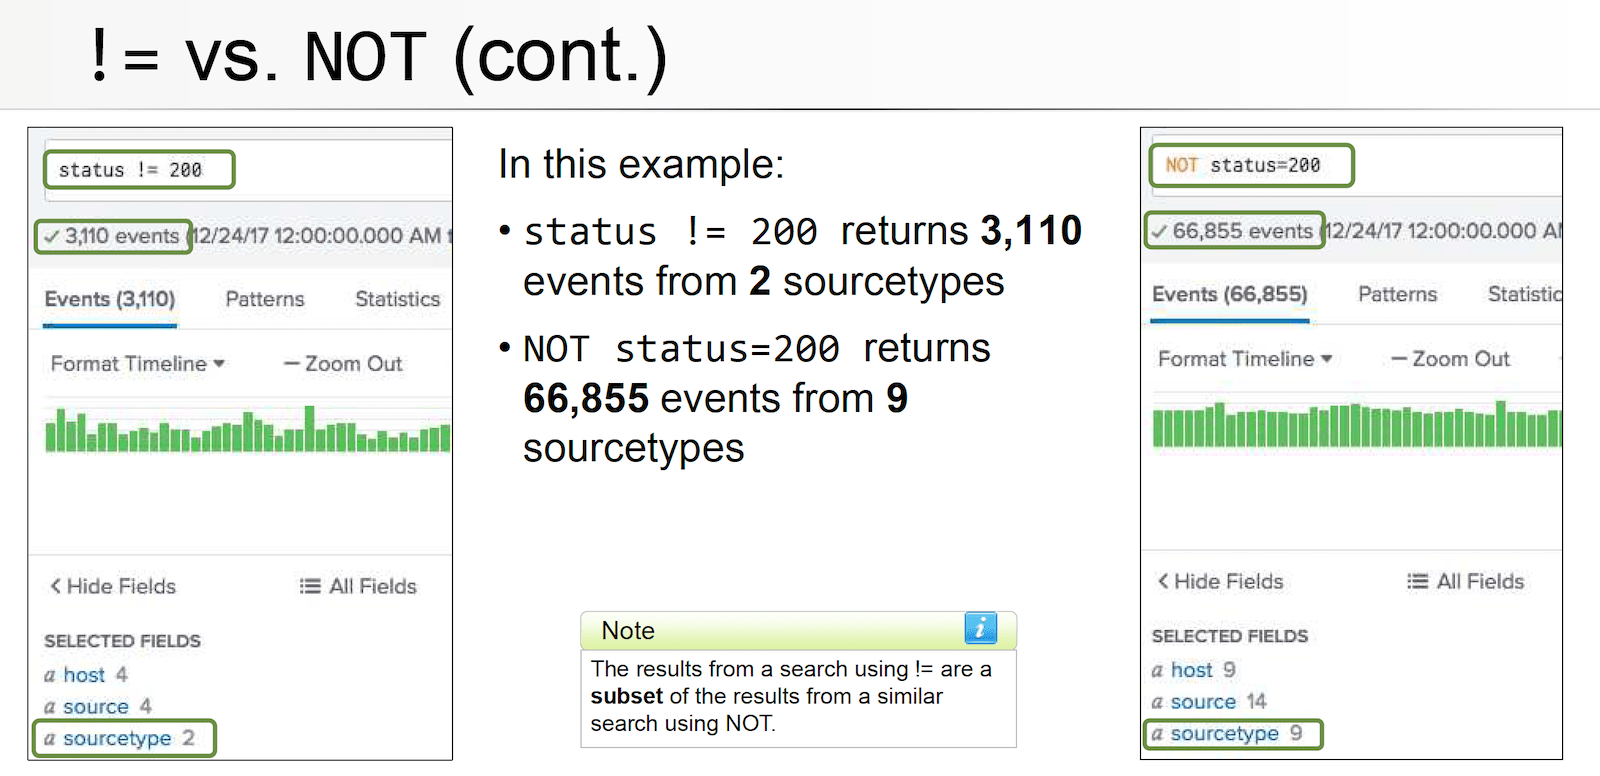Viewport: 1600px width, 776px height.
Task: Click the All Fields list icon in right panel
Action: [x=1417, y=581]
